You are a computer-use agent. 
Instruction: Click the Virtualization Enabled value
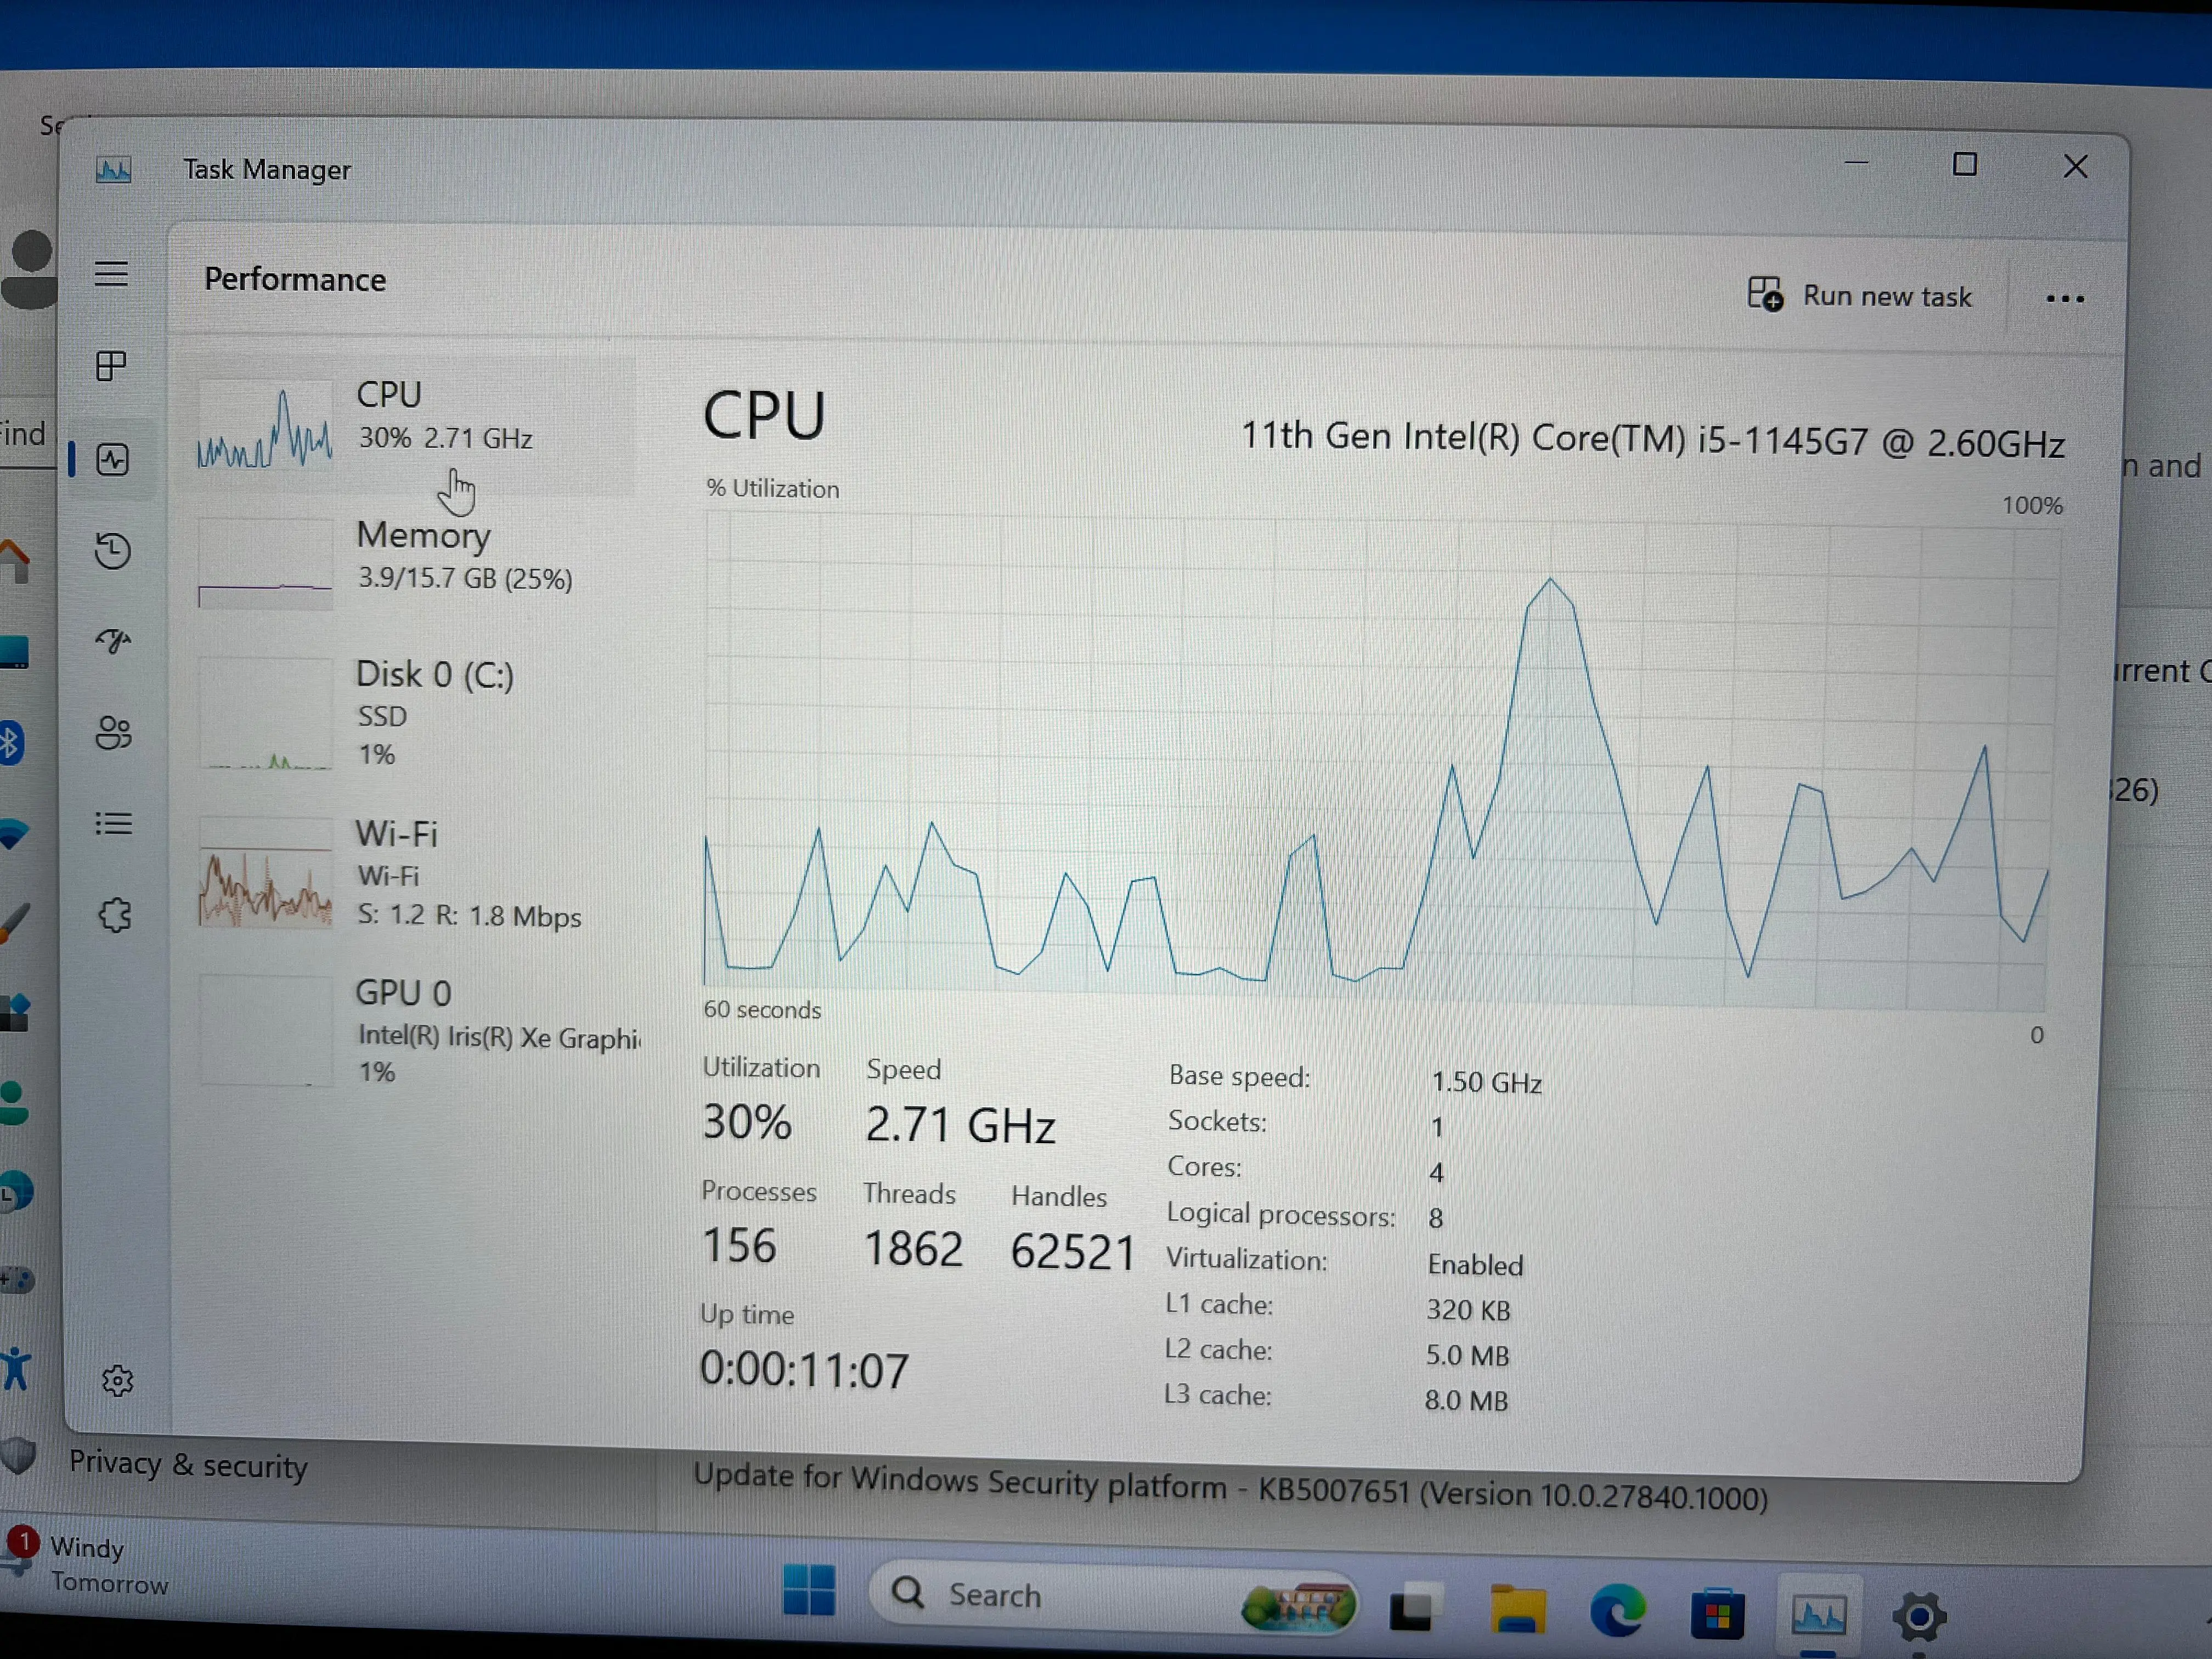coord(1475,1265)
